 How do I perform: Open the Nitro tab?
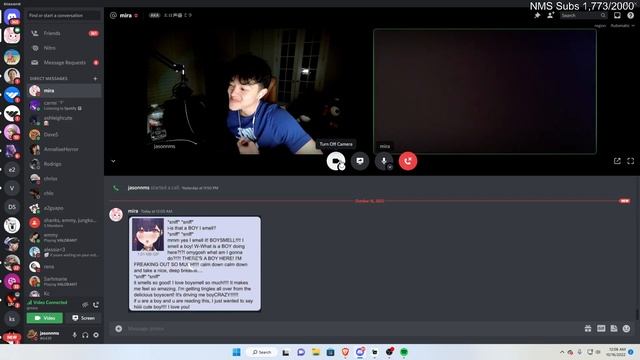pos(64,48)
